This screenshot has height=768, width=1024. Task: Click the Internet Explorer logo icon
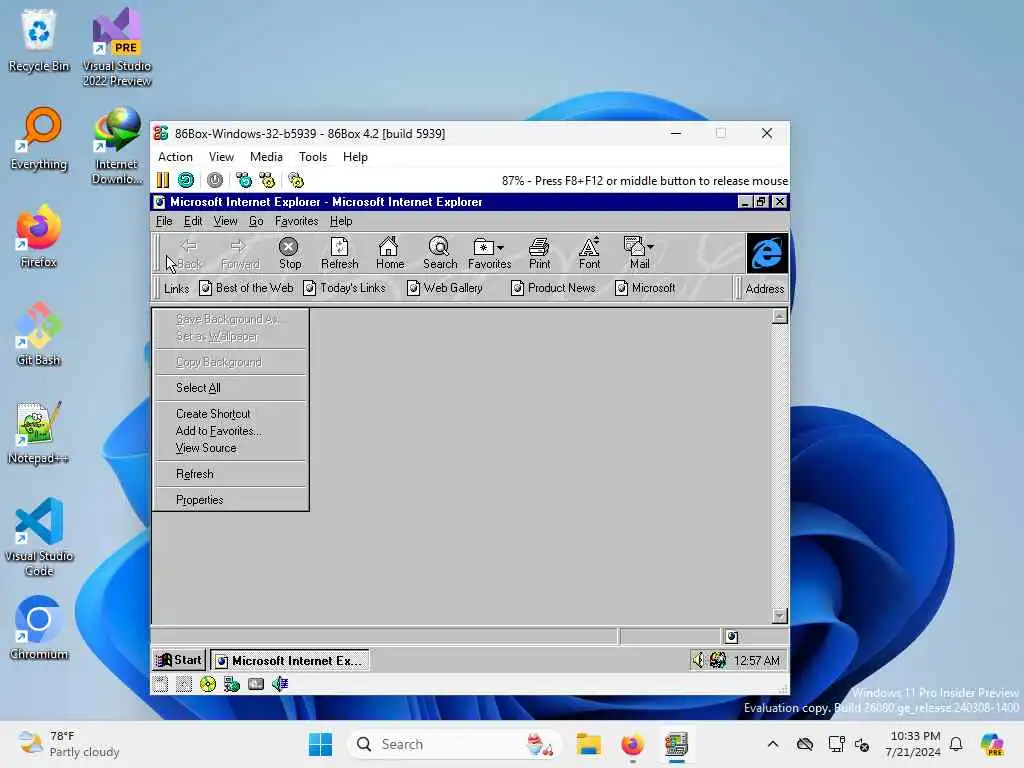[x=767, y=253]
